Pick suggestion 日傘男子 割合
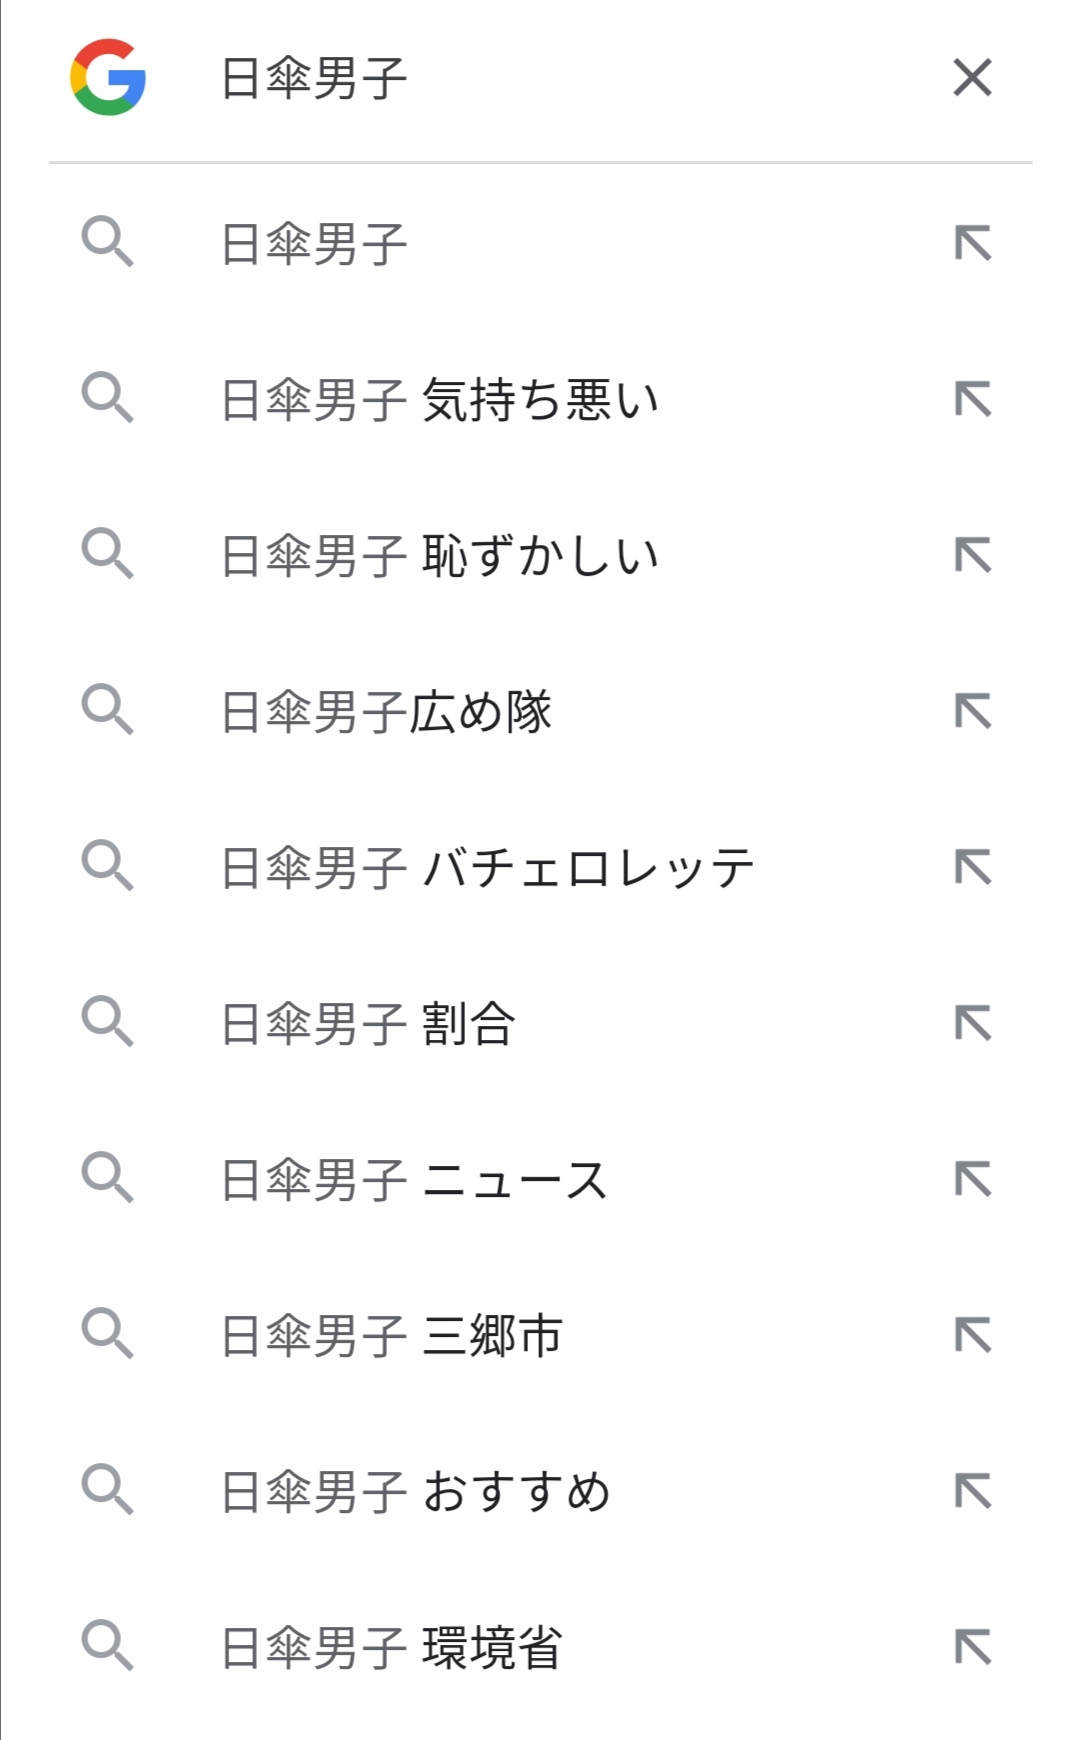Screen dimensions: 1080x1740 [x=368, y=1024]
